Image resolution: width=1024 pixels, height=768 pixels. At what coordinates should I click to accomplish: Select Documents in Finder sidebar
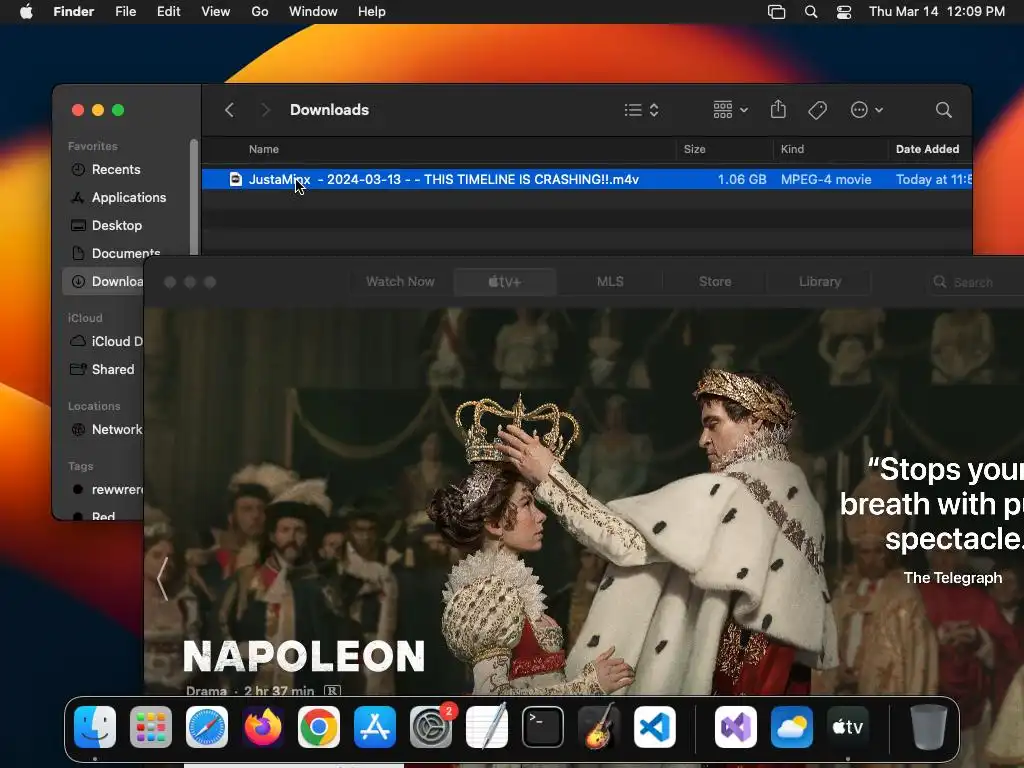pos(125,253)
